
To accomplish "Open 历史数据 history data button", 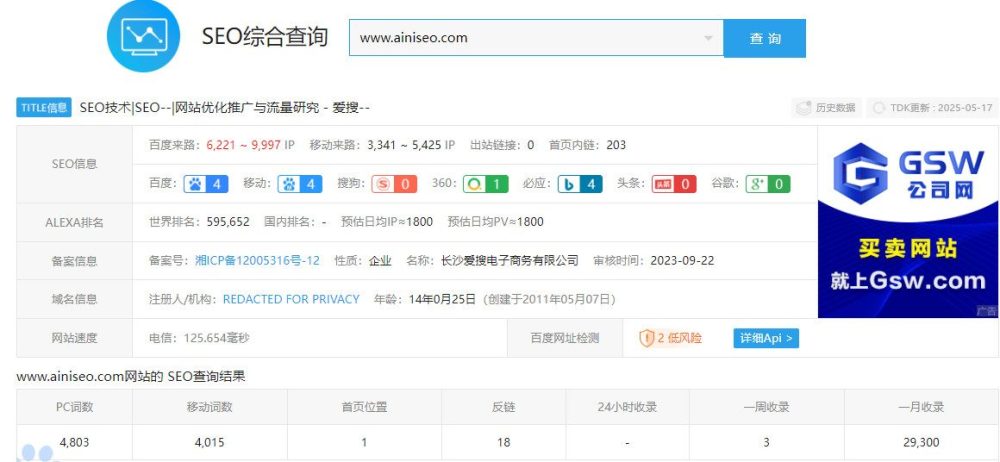I will (827, 108).
